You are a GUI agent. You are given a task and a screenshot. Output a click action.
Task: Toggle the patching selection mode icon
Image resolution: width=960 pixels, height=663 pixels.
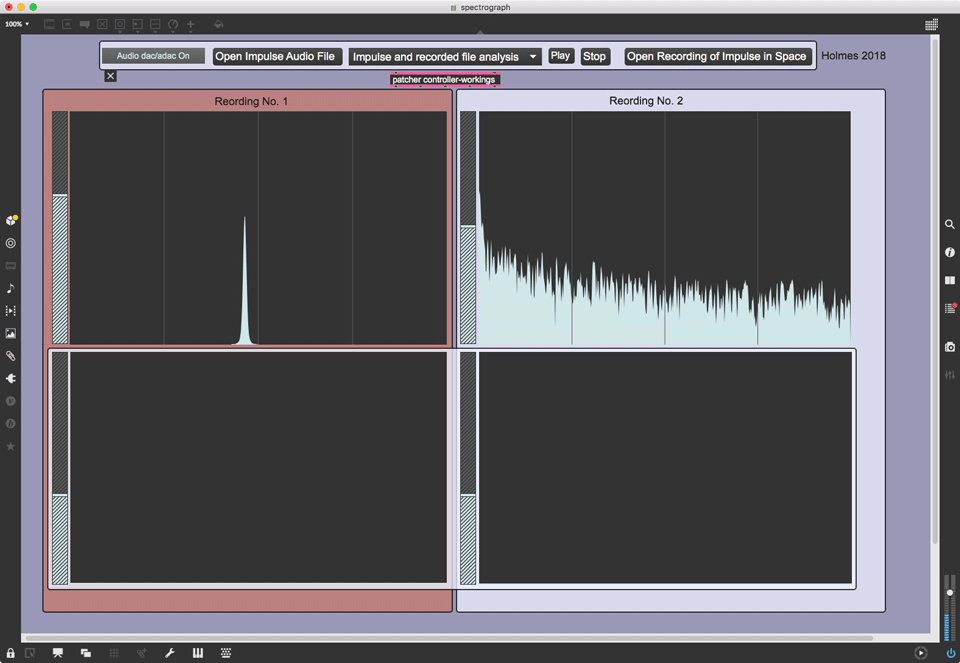click(x=29, y=653)
